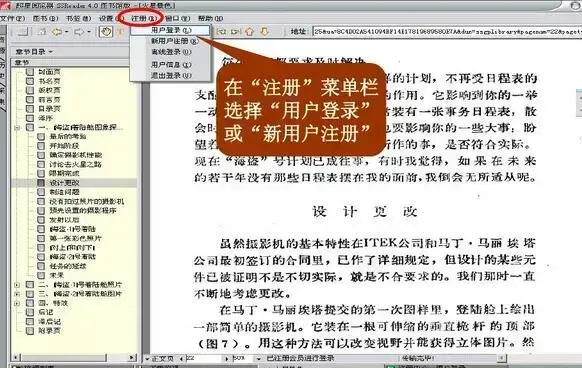Open the 章节目录 dropdown

34,52
